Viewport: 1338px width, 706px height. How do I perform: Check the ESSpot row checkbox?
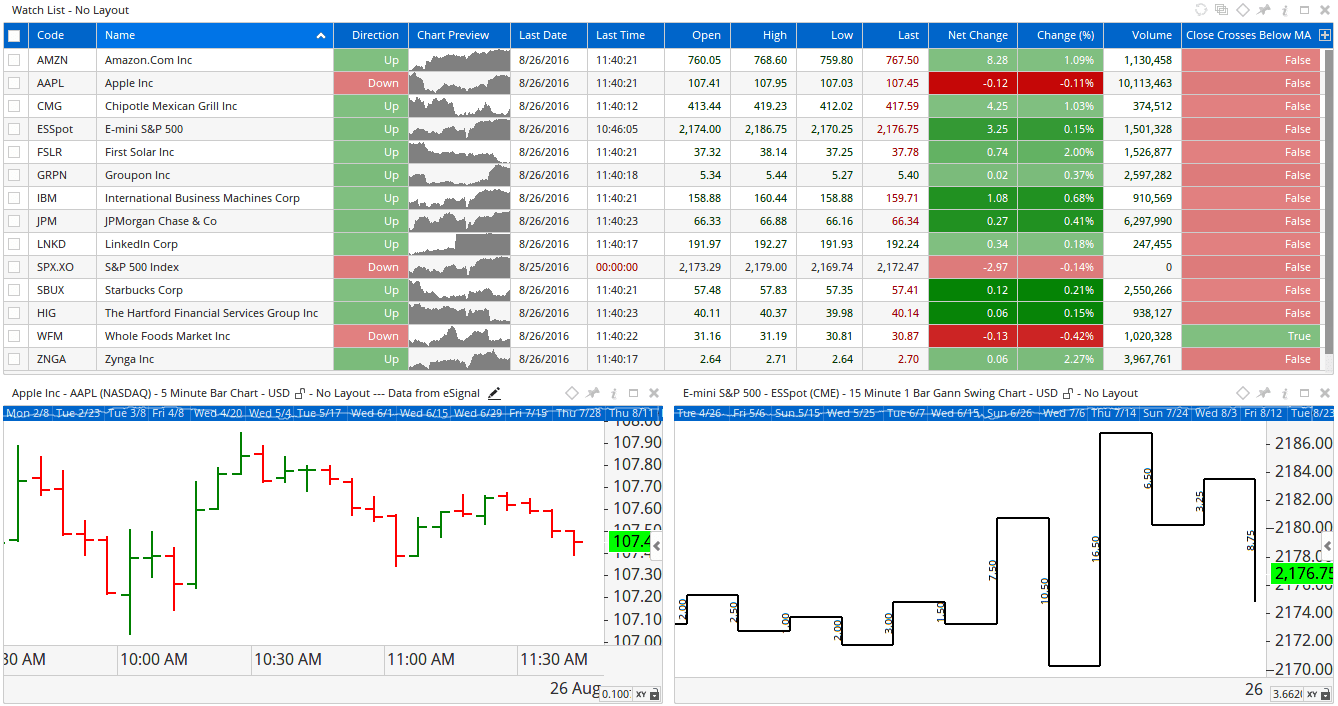coord(14,129)
